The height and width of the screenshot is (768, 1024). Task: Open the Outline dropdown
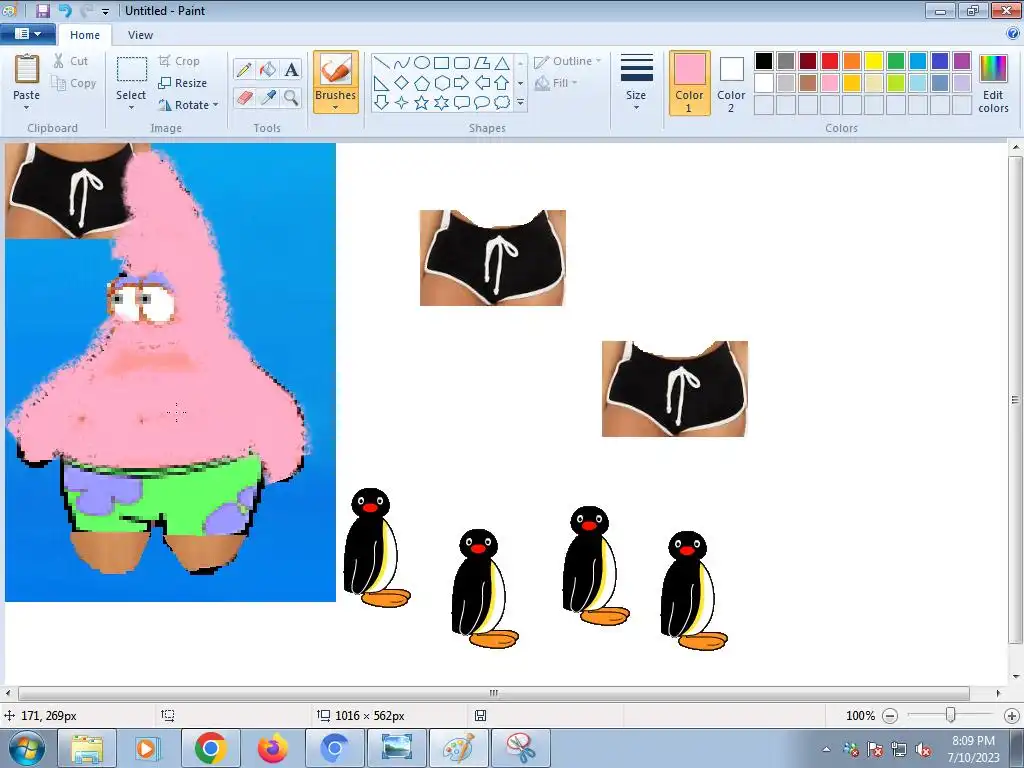point(568,61)
